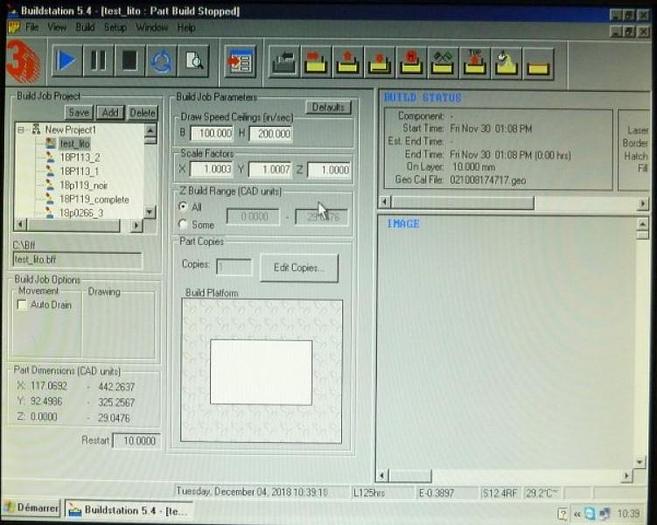Click the project tree scroll right arrow
The width and height of the screenshot is (657, 525).
tap(136, 225)
